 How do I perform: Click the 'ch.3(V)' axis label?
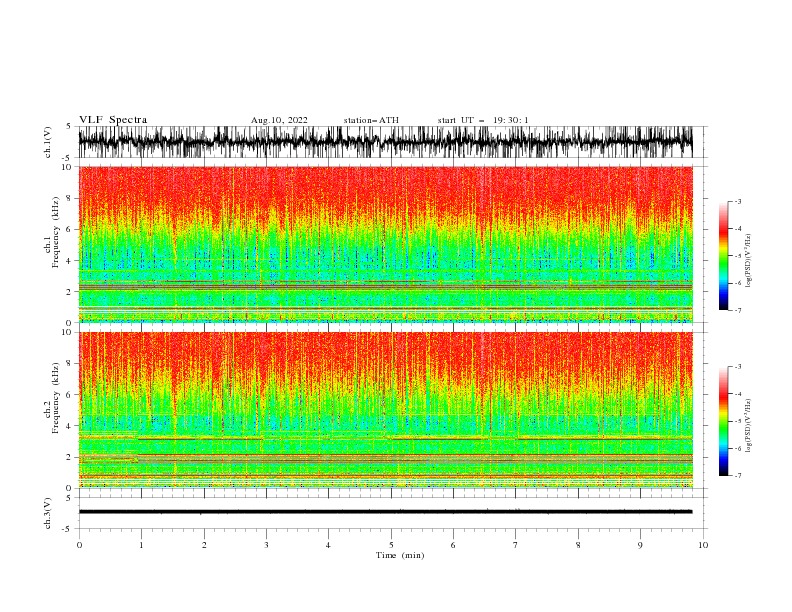[48, 513]
